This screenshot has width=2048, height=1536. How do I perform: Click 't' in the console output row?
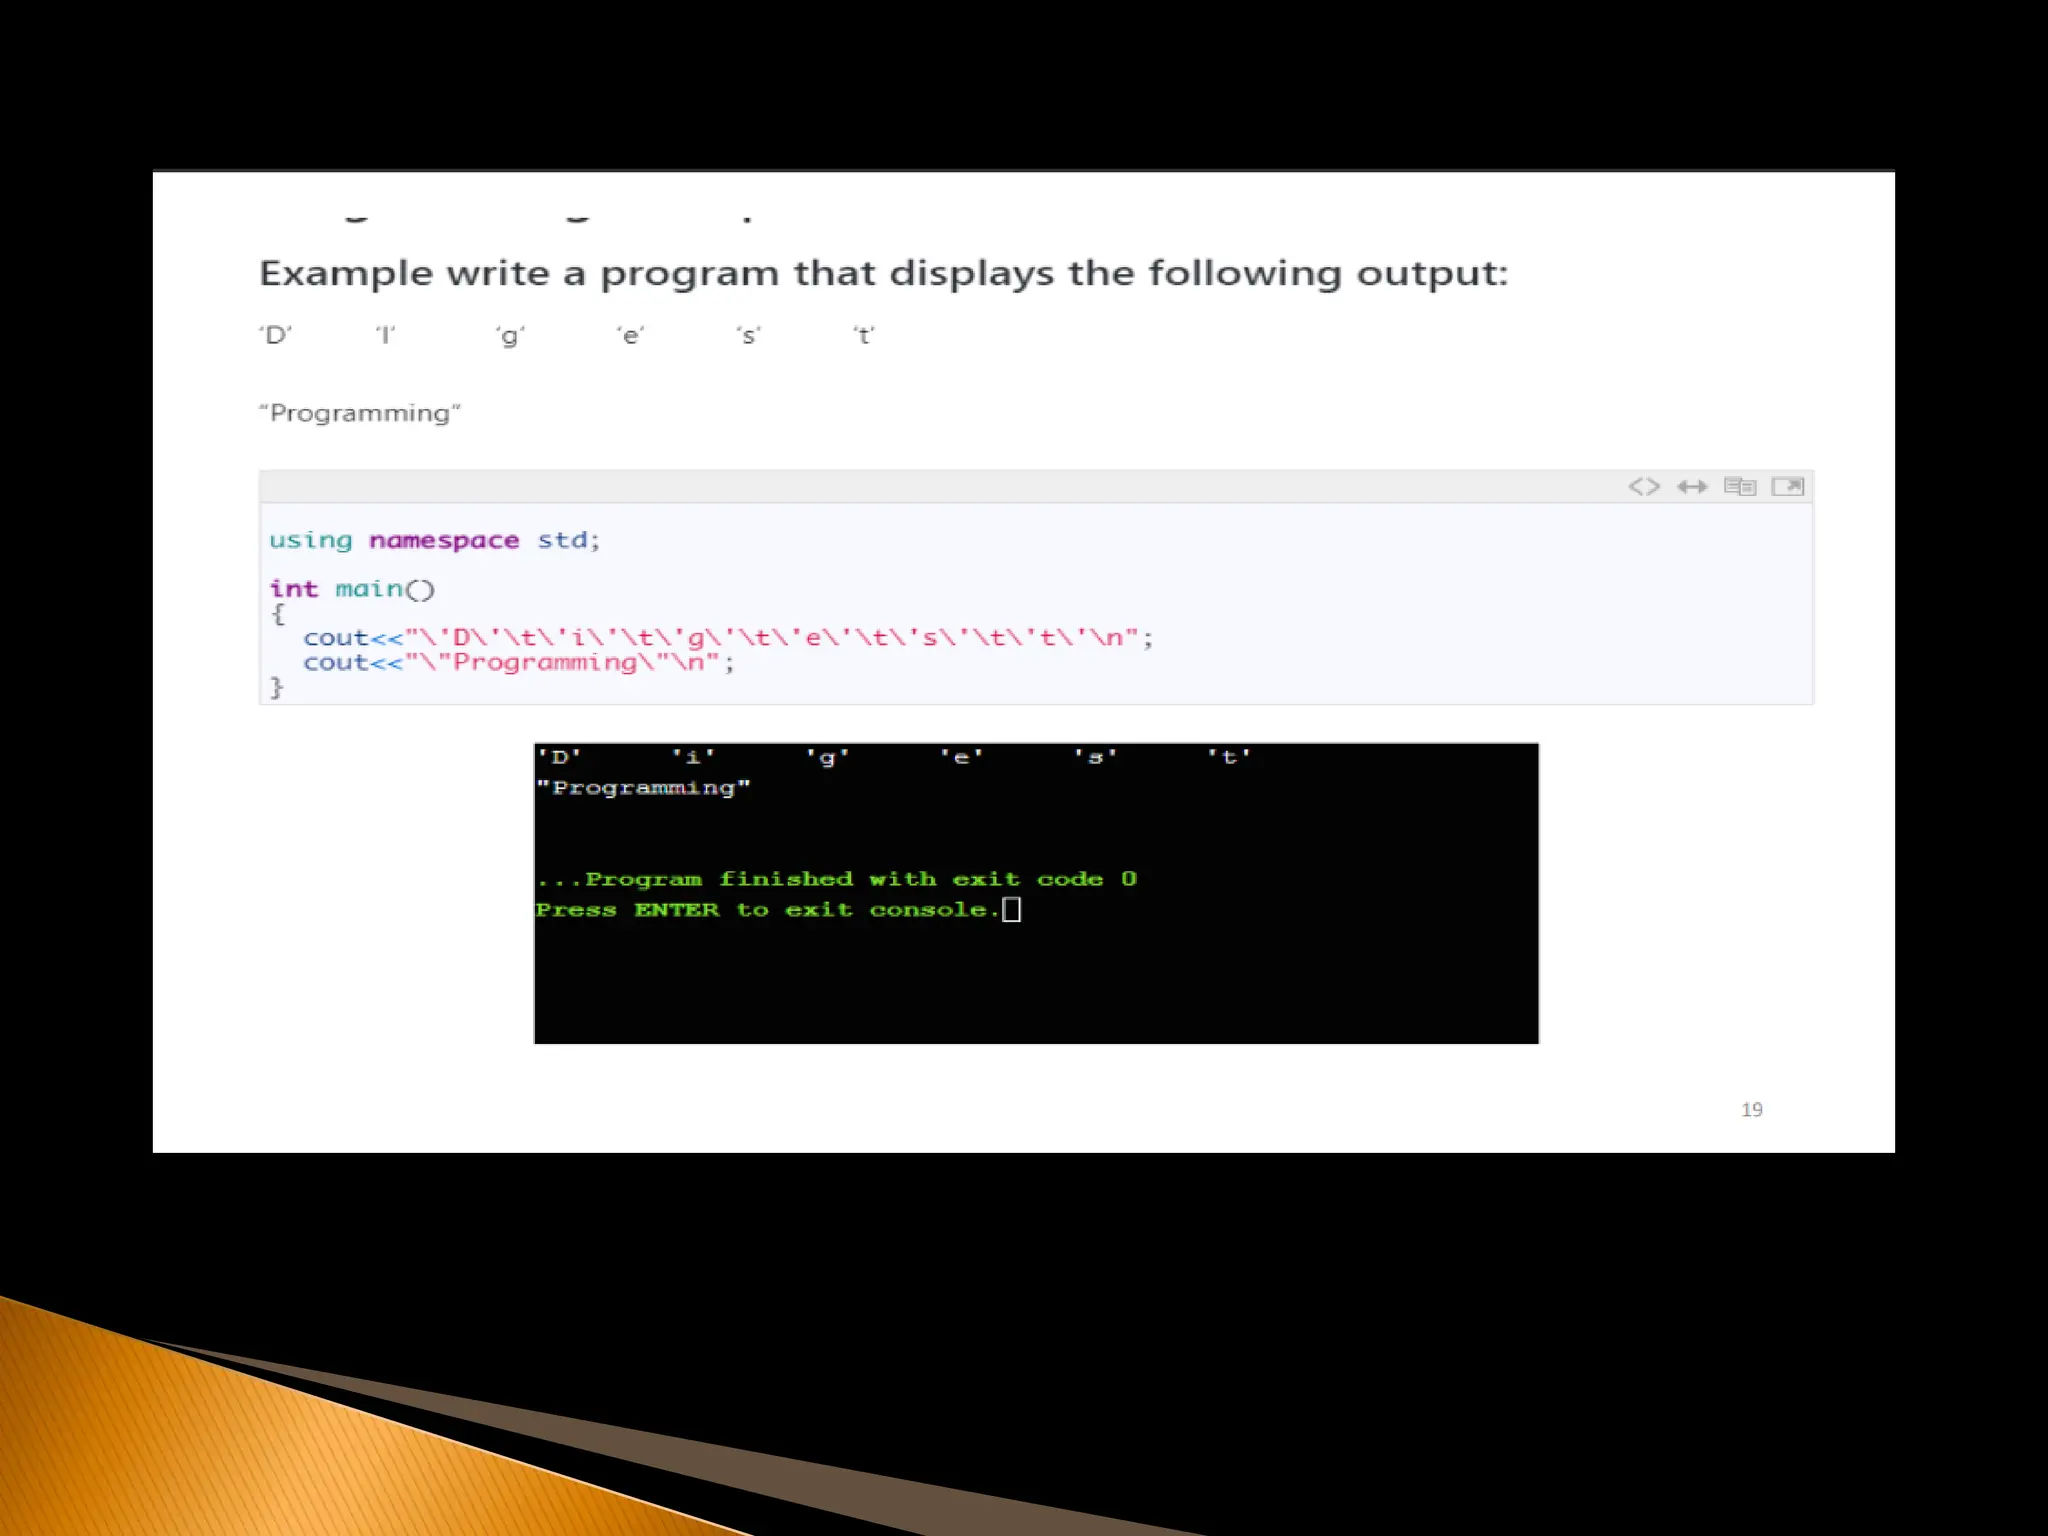tap(1229, 757)
